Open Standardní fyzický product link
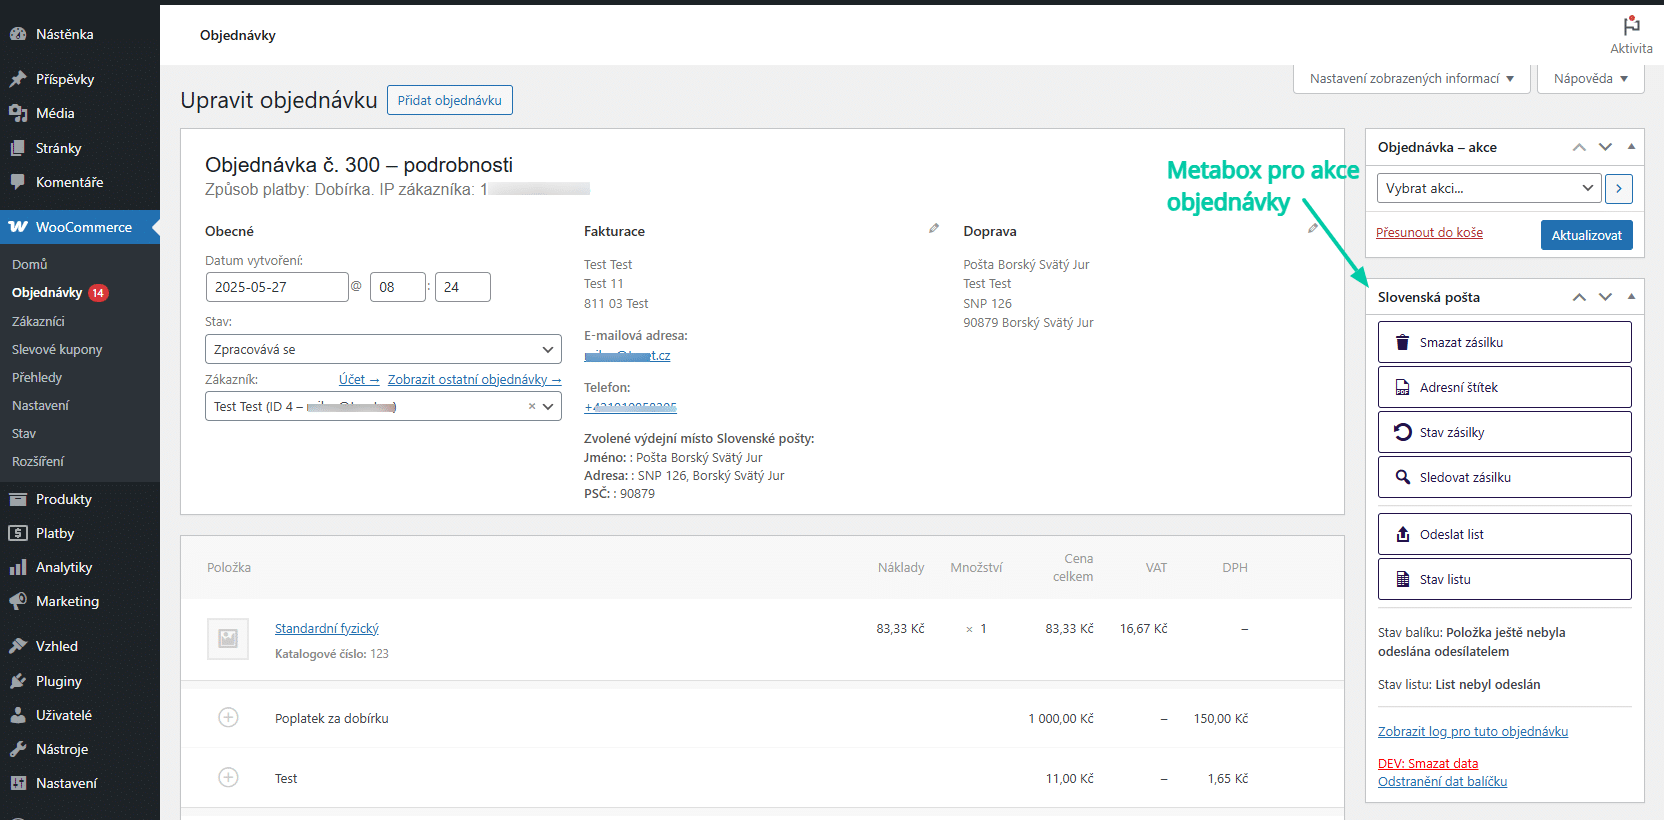1664x820 pixels. [327, 628]
